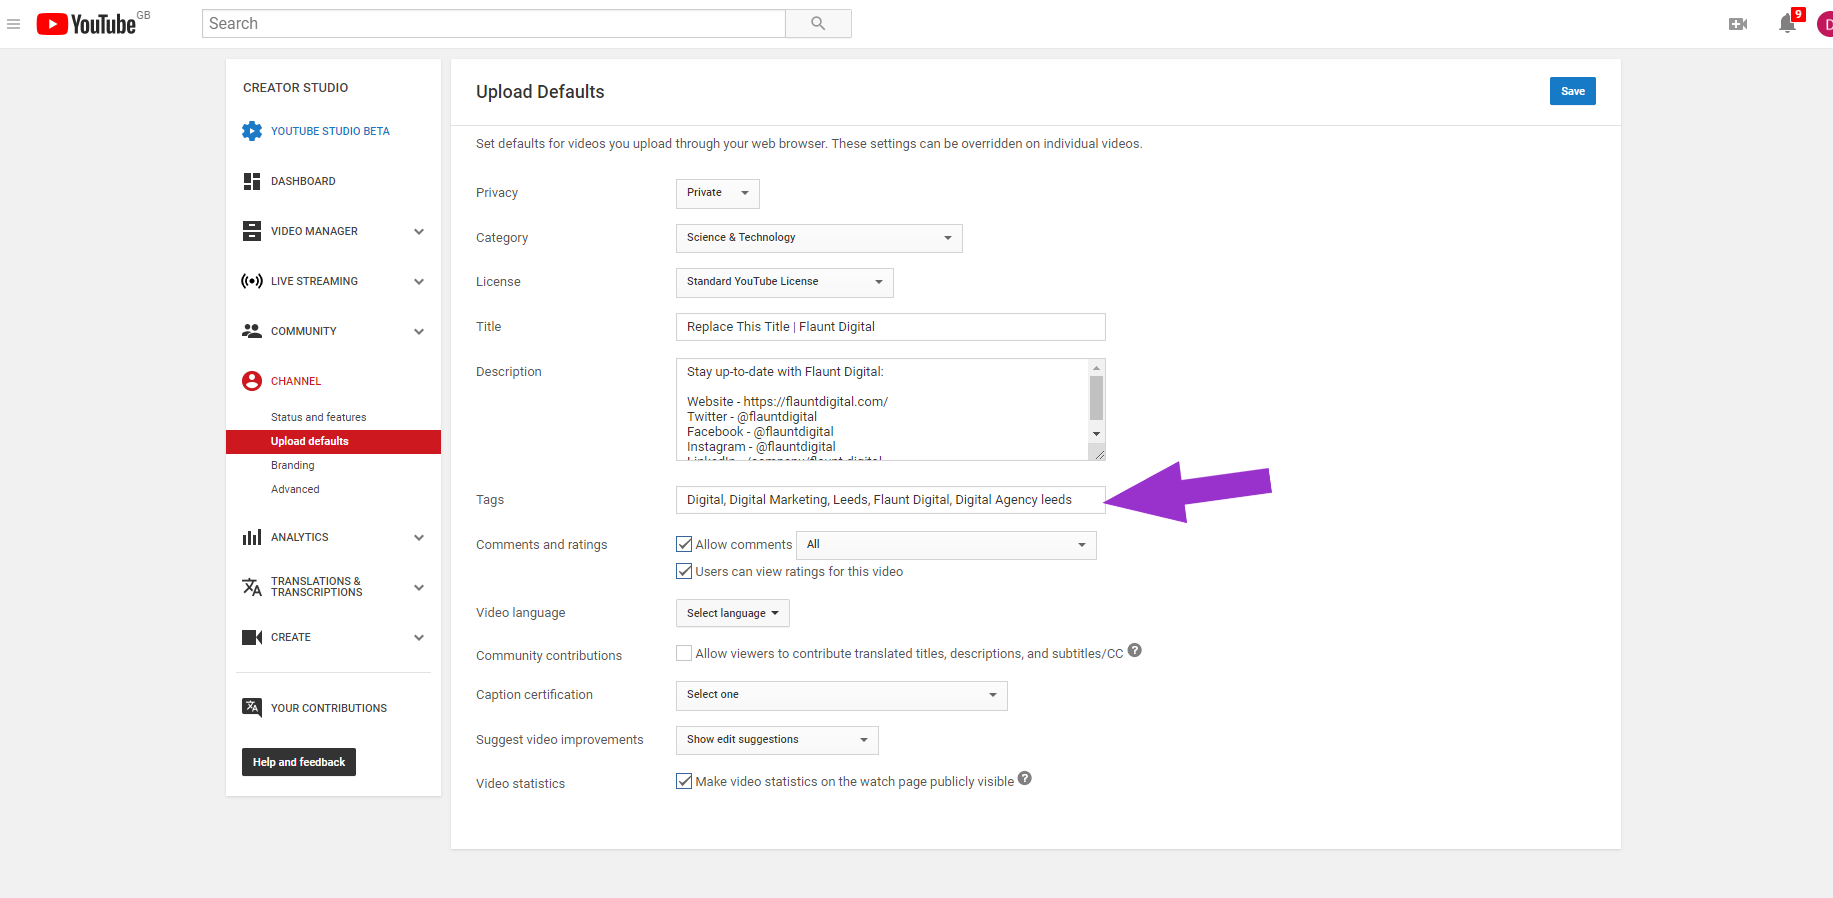This screenshot has height=898, width=1833.
Task: Click the Live Streaming broadcast icon
Action: point(252,281)
